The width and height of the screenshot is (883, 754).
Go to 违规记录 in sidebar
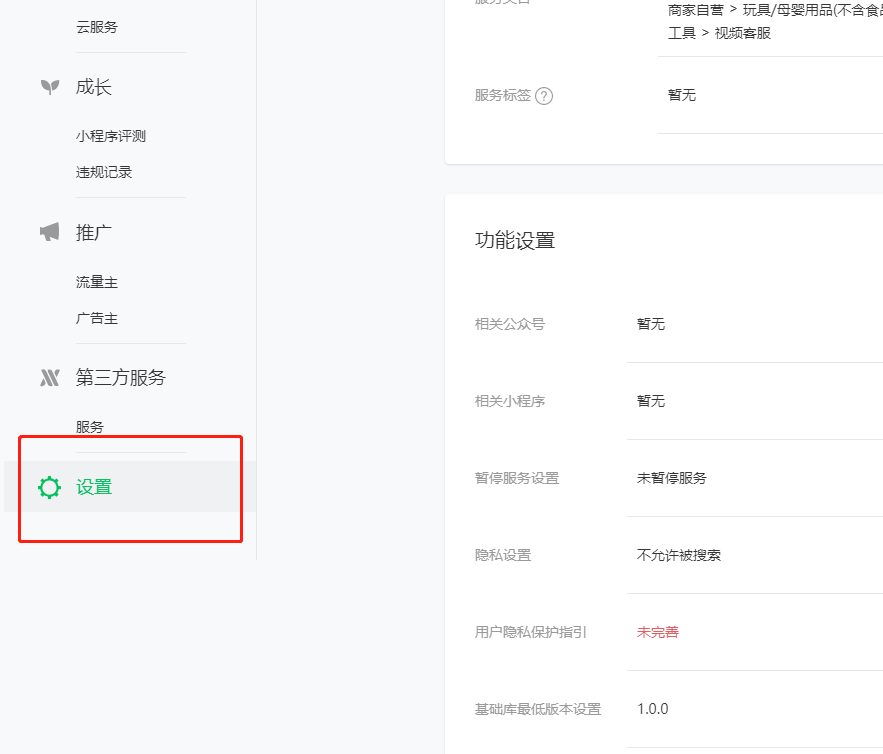(x=104, y=172)
